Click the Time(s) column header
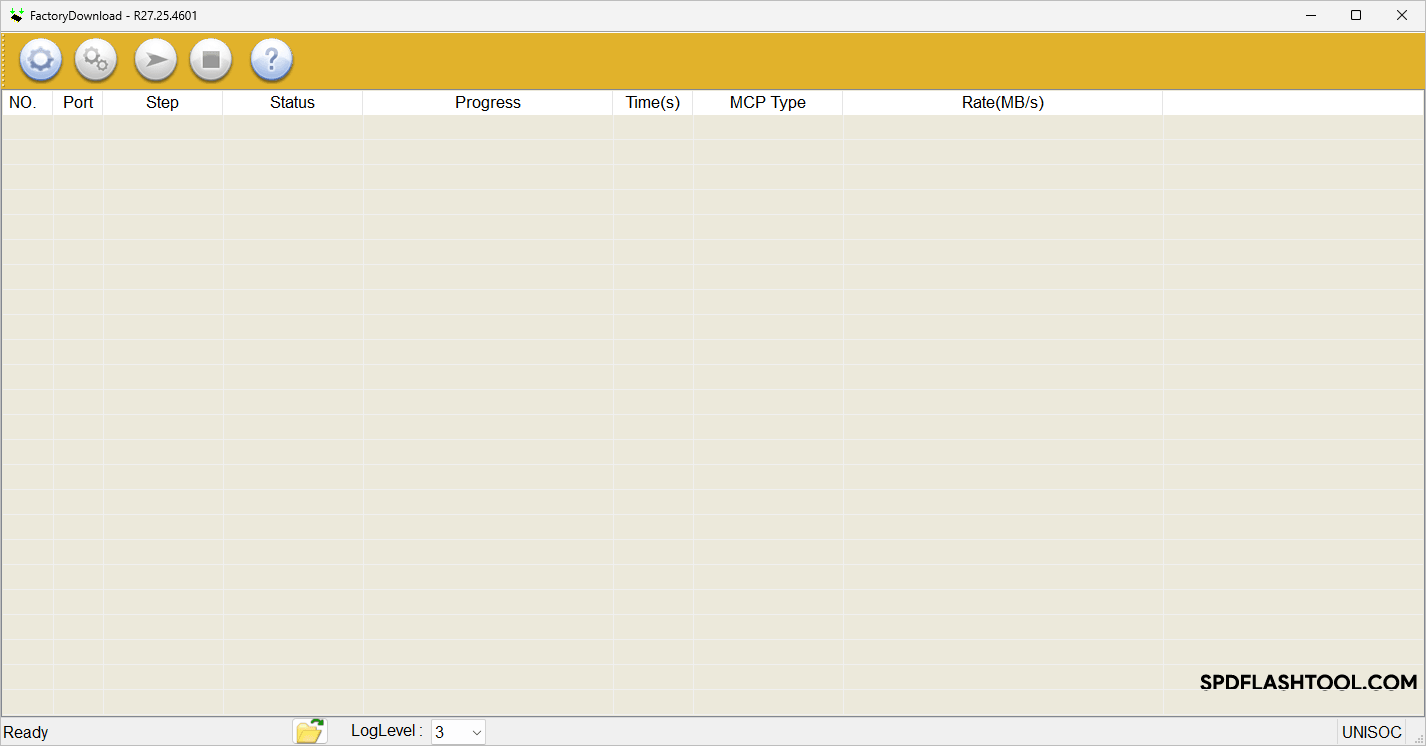 click(652, 102)
